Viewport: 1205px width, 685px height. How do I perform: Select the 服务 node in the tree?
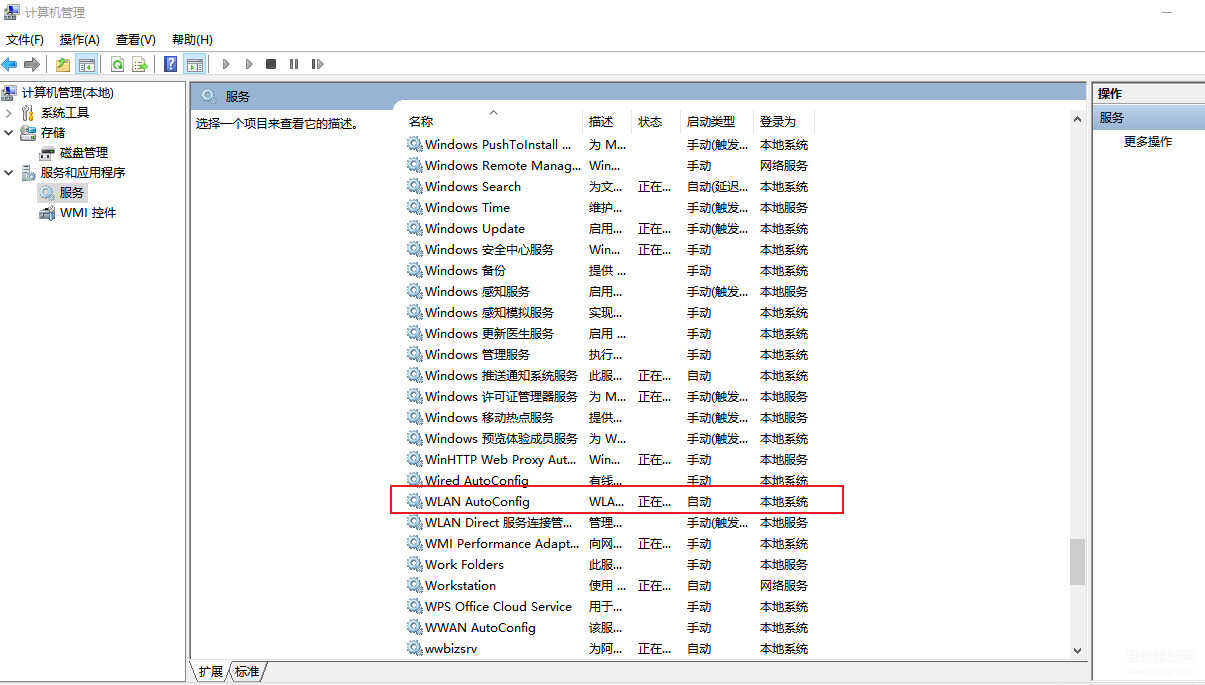[x=72, y=193]
